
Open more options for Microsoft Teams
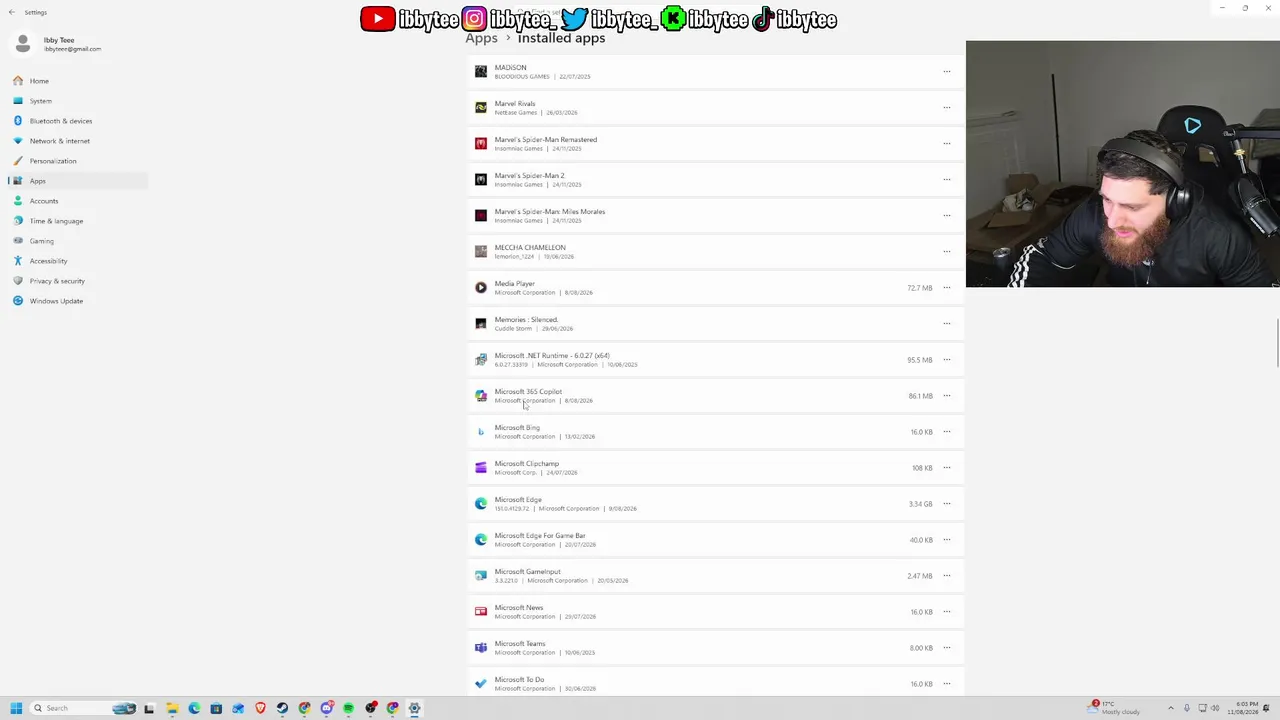(x=947, y=648)
